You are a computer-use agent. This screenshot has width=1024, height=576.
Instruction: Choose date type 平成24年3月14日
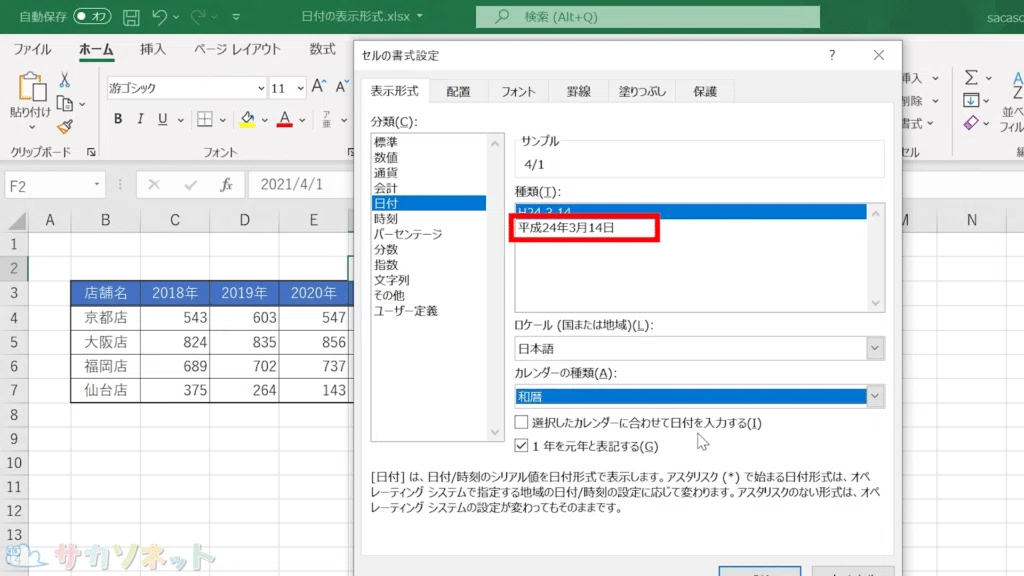(x=691, y=228)
